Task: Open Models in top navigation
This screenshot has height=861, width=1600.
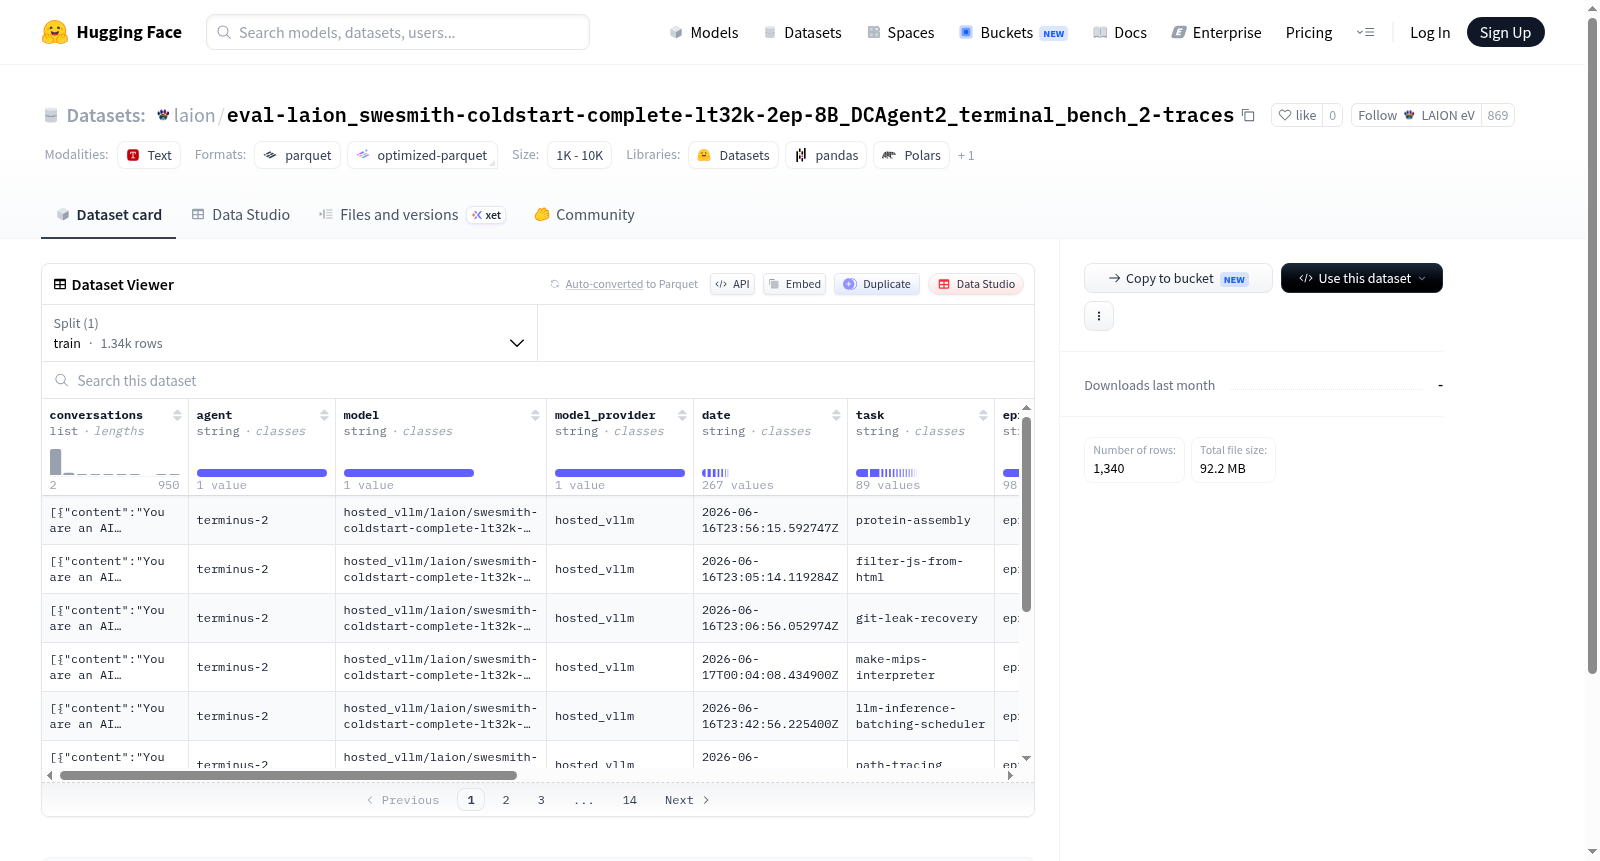Action: point(704,32)
